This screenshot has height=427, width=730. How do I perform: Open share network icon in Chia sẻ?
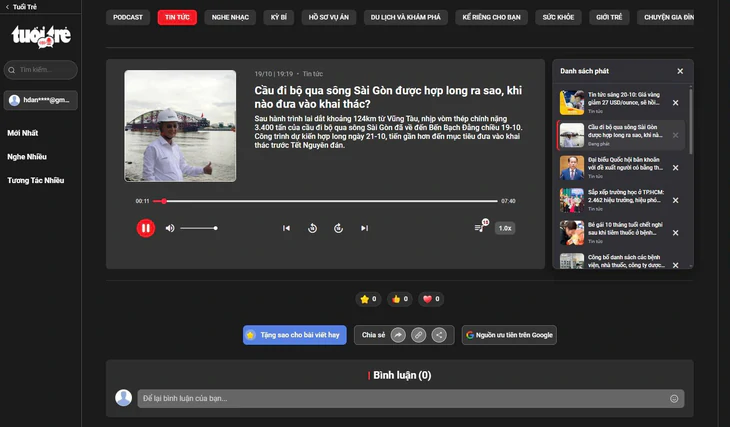pos(439,335)
